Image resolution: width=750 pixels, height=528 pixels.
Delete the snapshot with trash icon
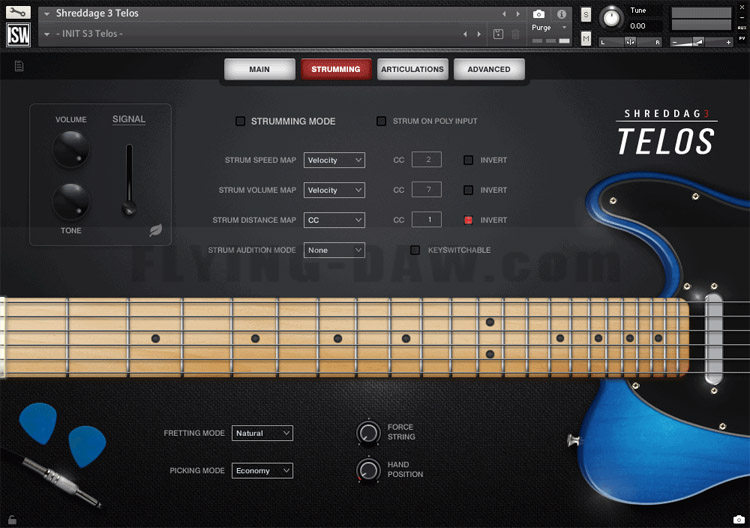pos(516,34)
